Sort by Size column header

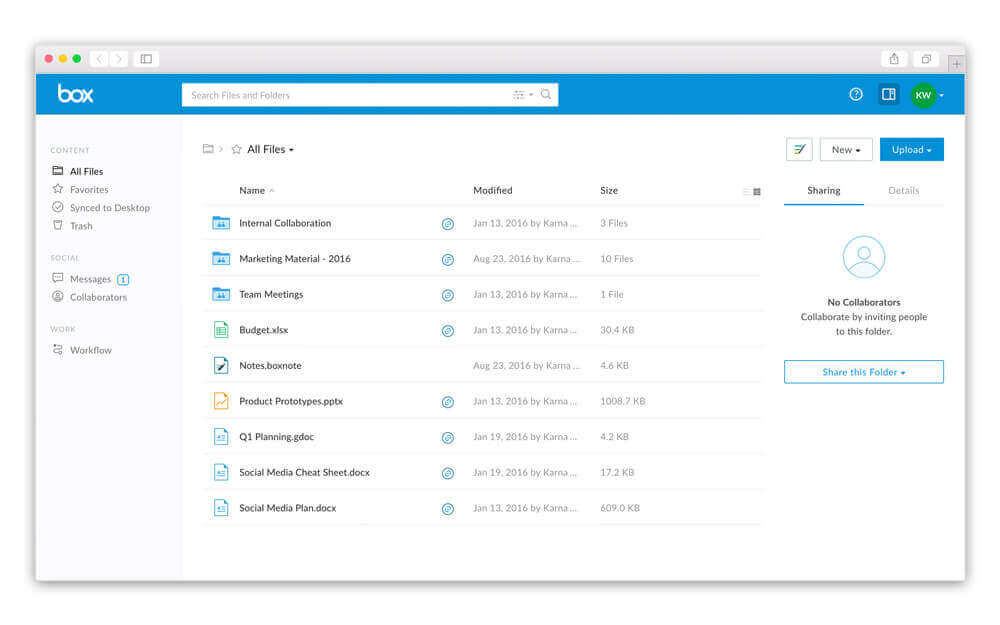click(x=609, y=190)
